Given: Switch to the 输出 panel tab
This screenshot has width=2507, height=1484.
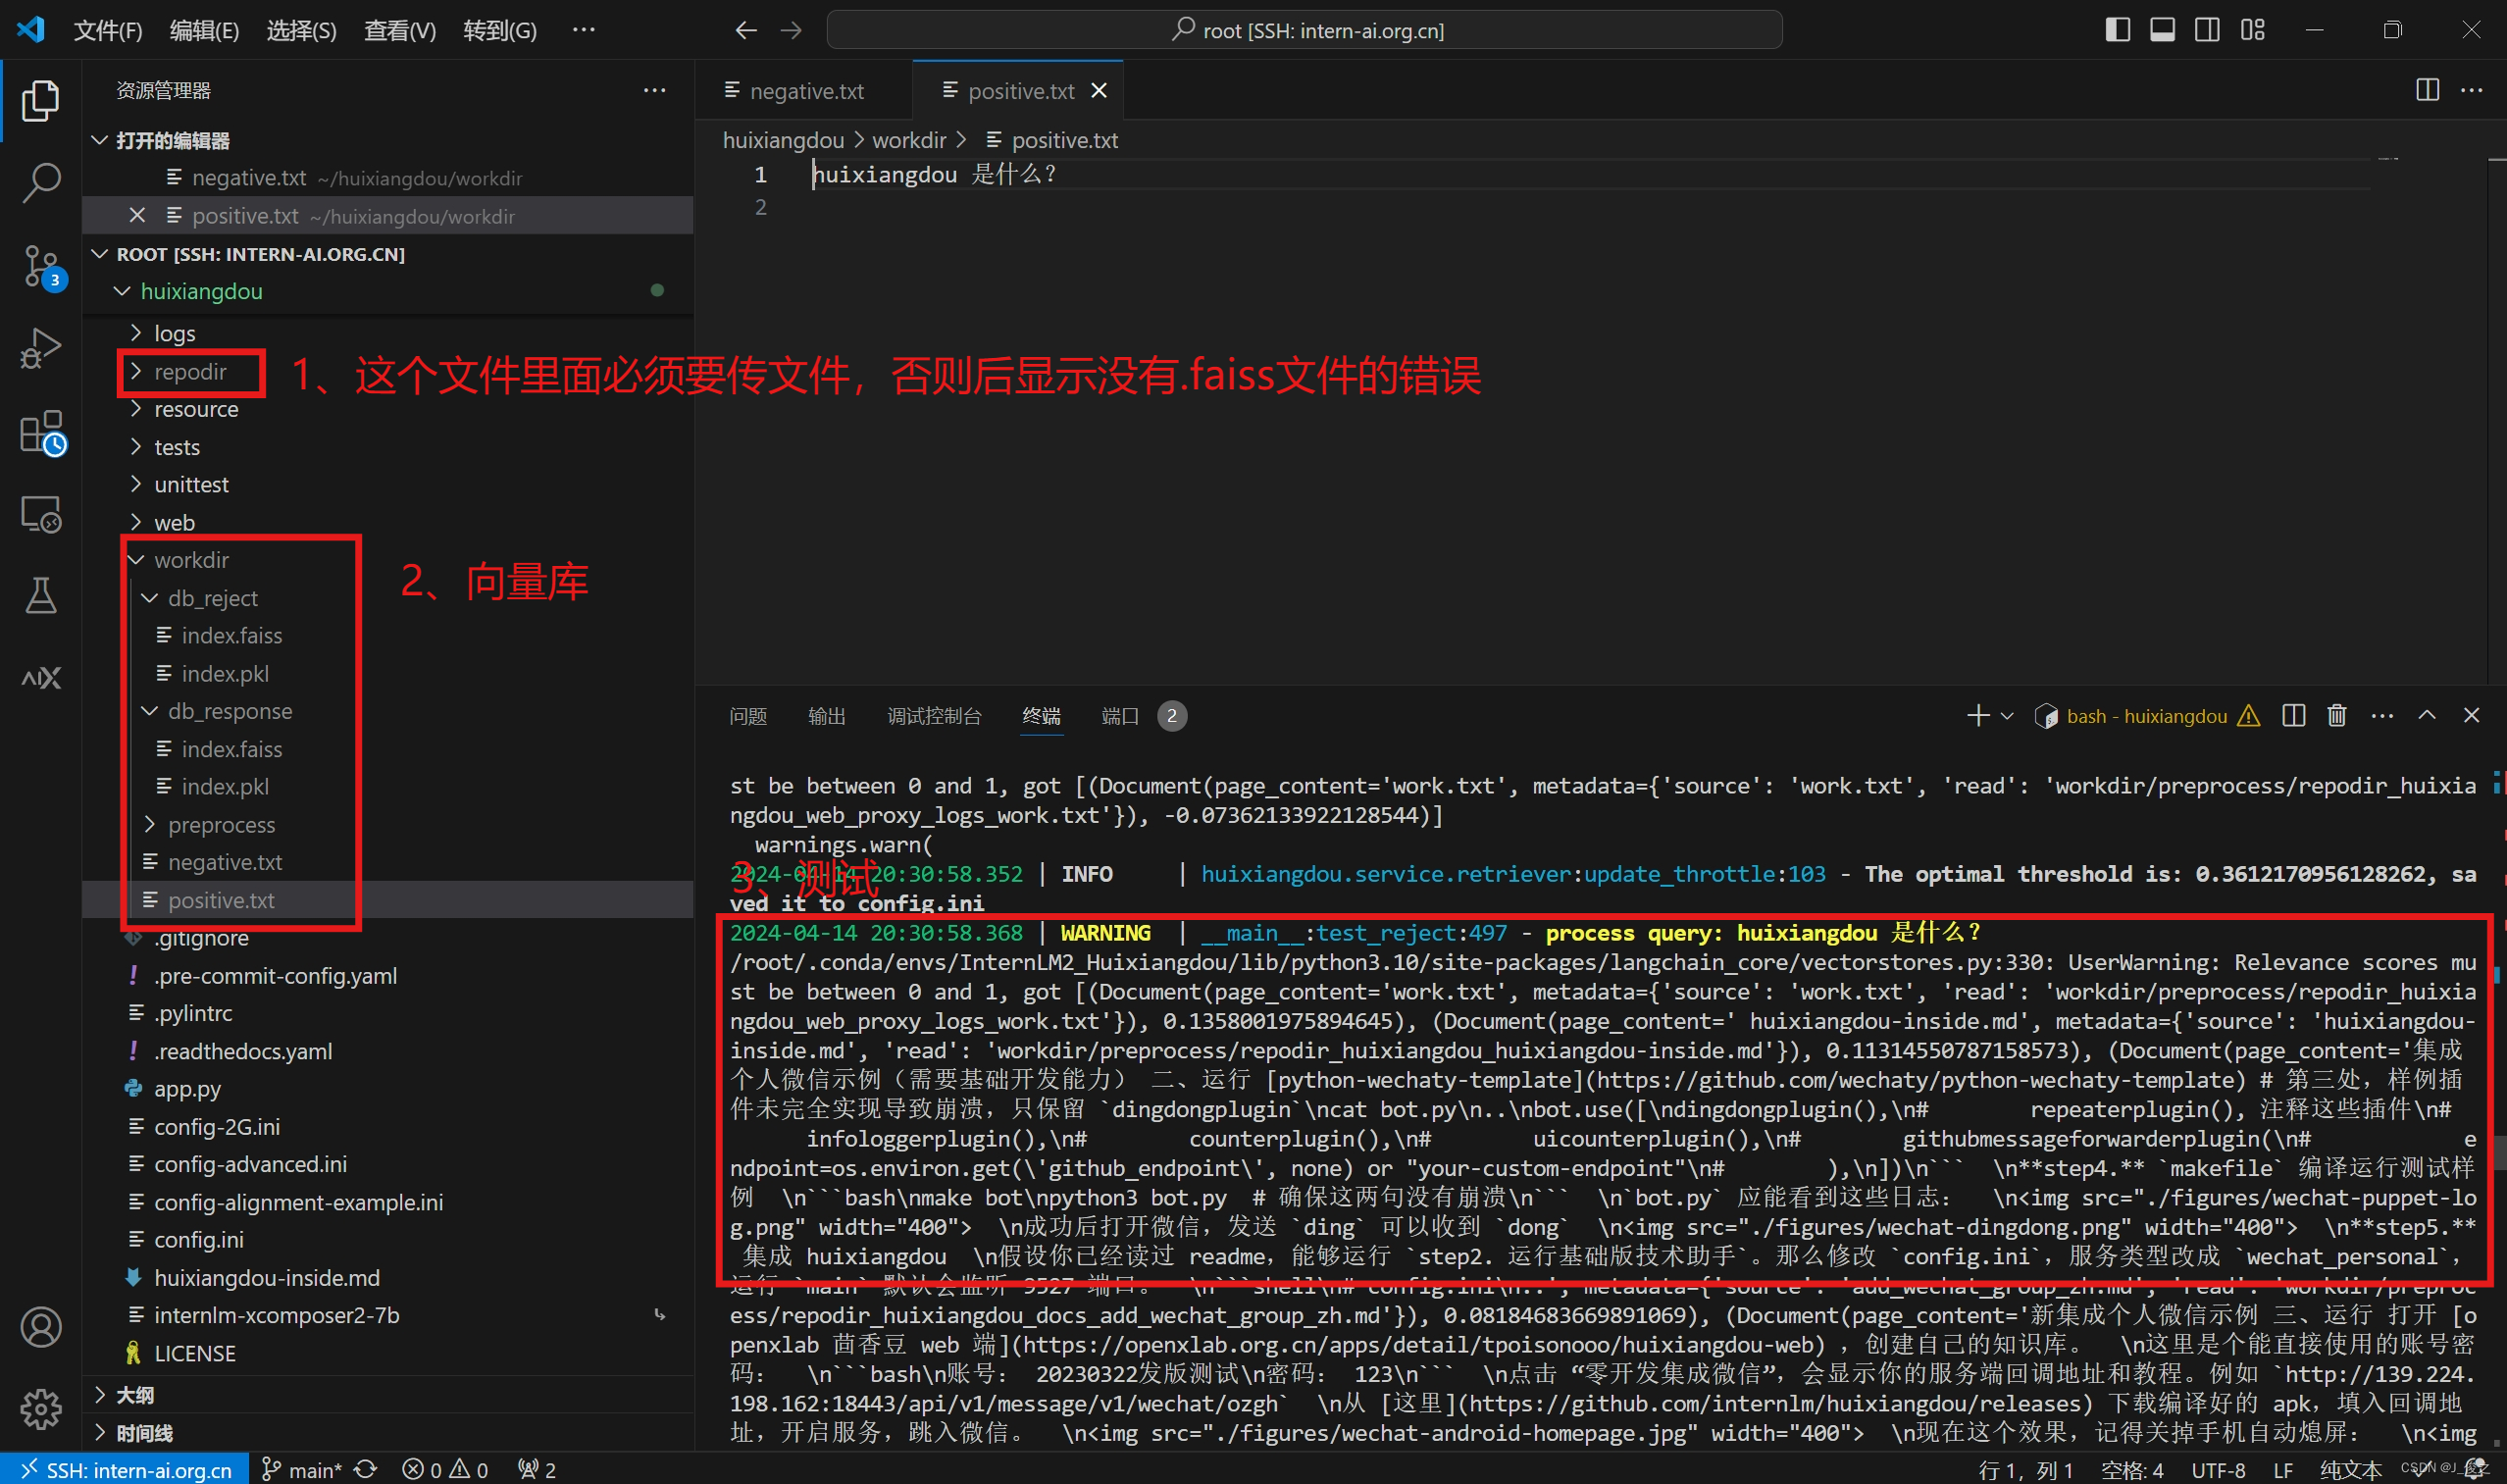Looking at the screenshot, I should click(x=827, y=716).
